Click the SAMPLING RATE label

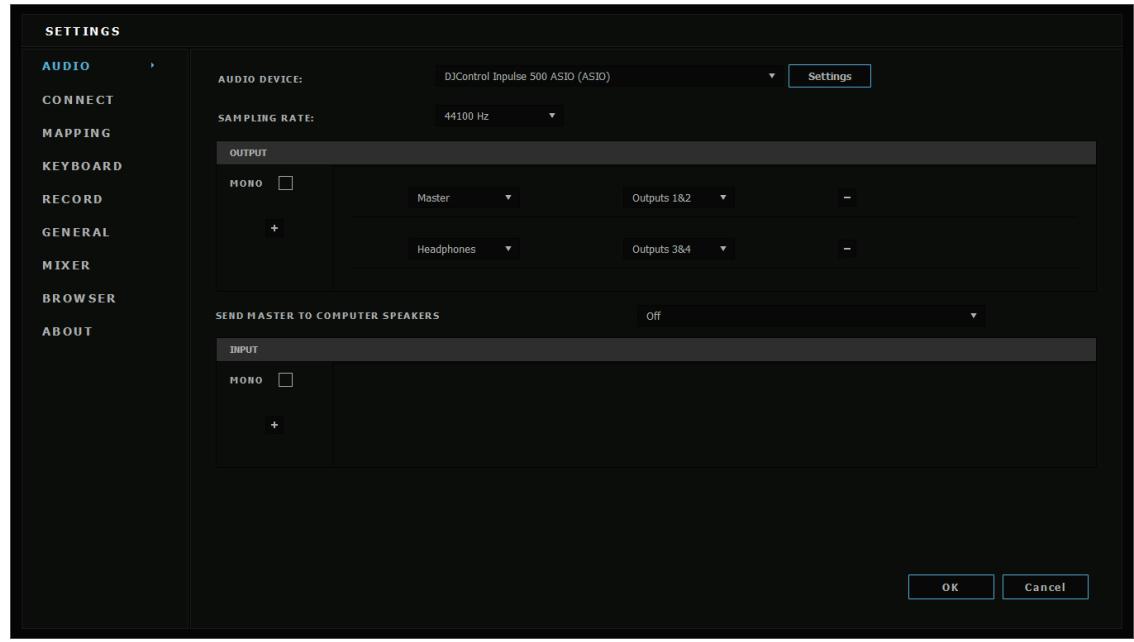(x=266, y=118)
